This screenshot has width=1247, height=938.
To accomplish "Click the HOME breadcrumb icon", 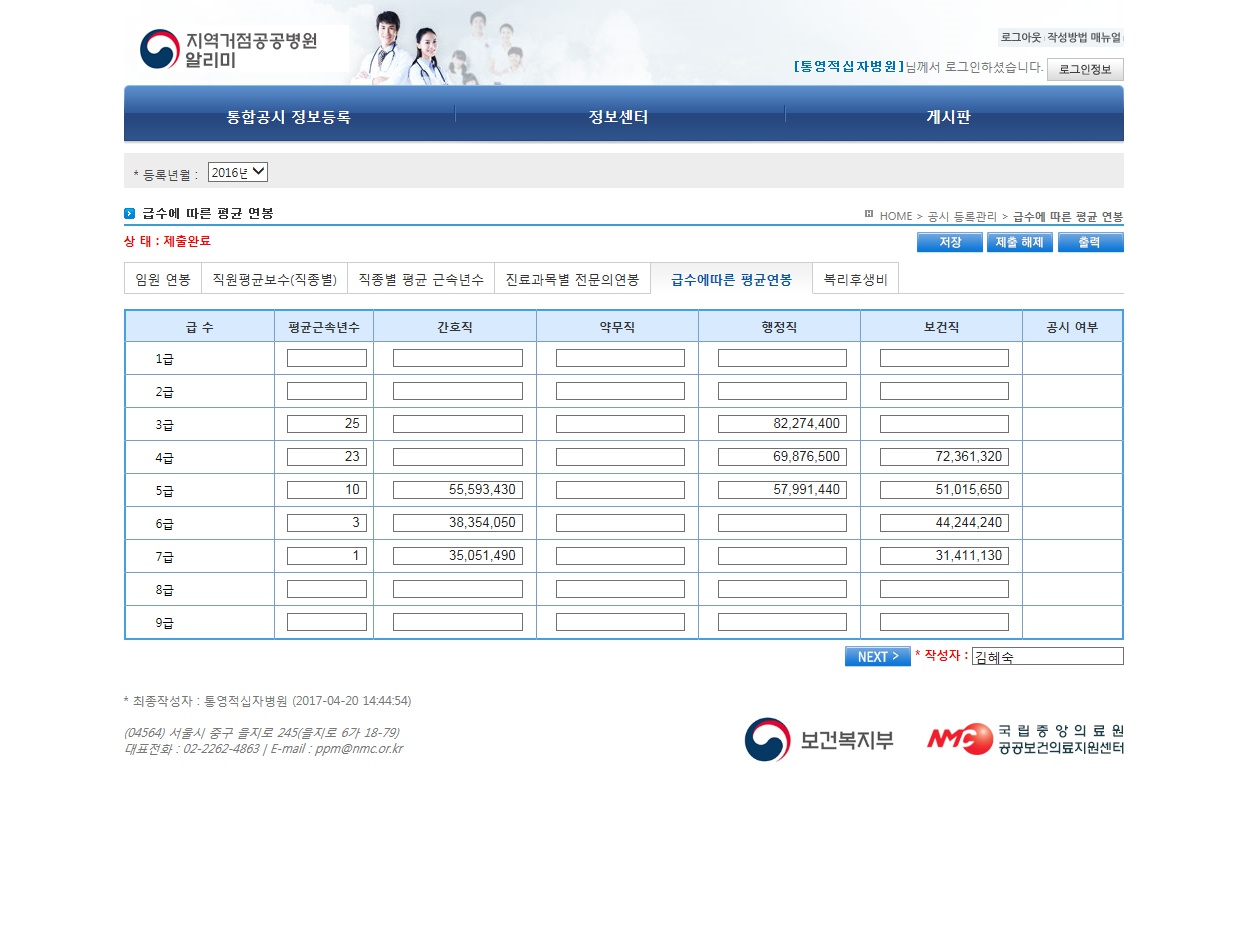I will [869, 214].
